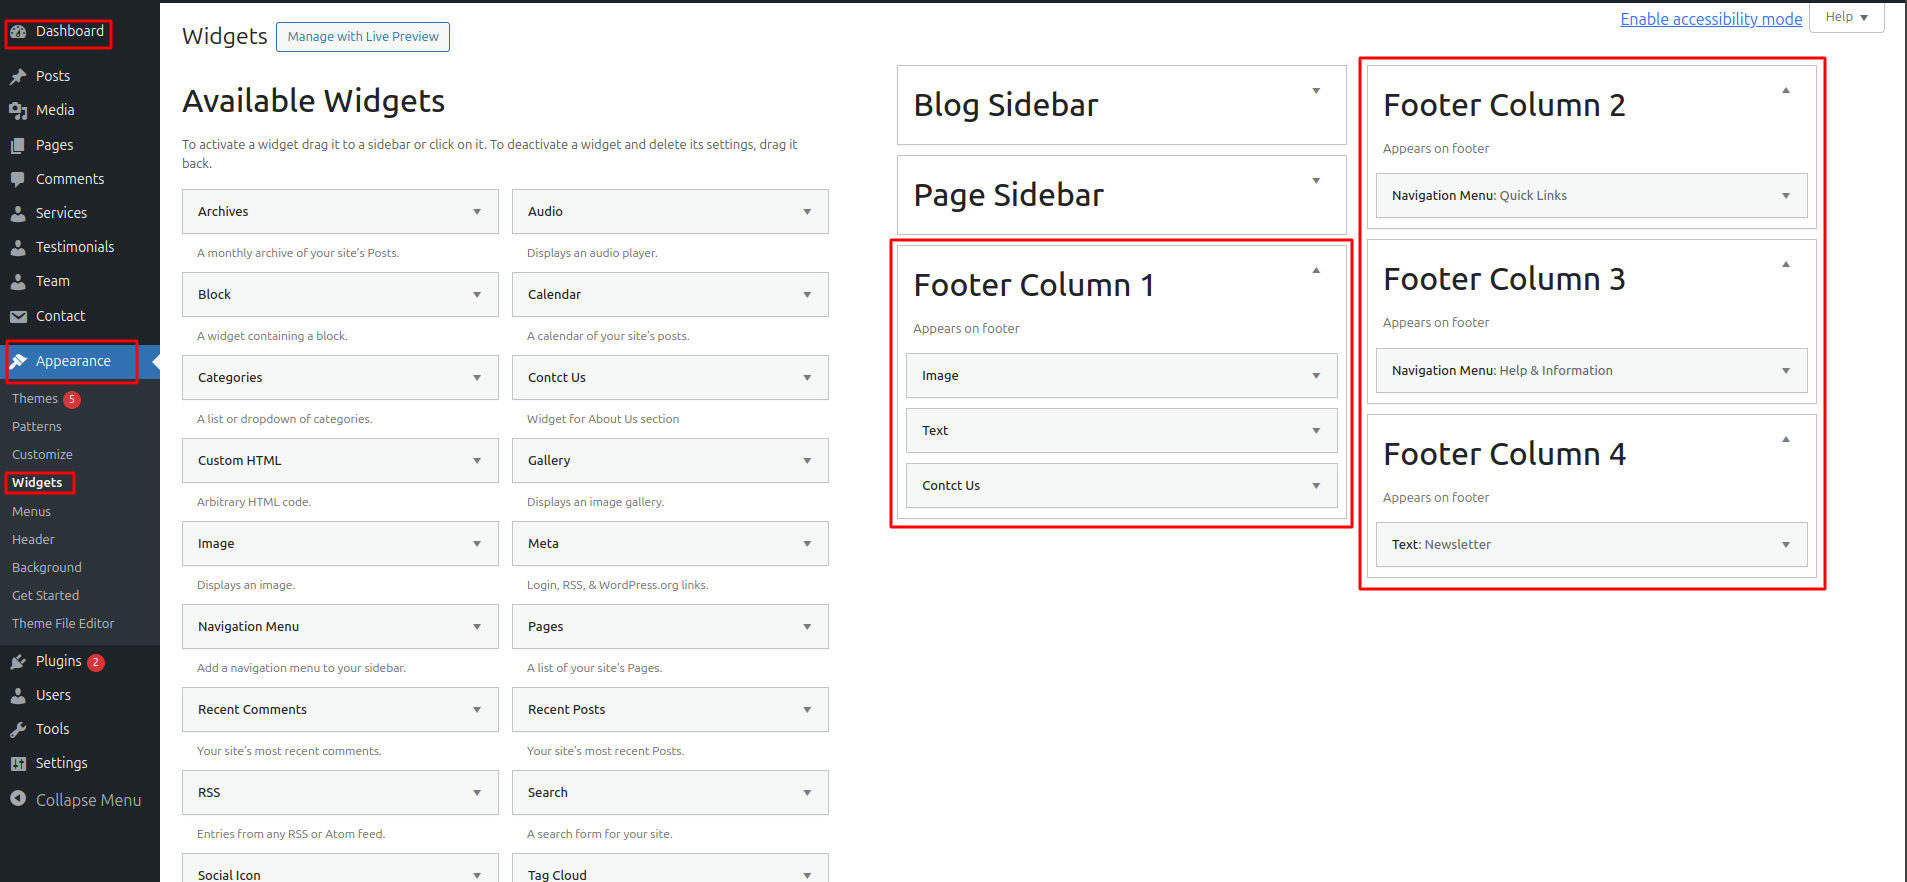The height and width of the screenshot is (882, 1907).
Task: Click the Collapse Menu arrow icon
Action: click(18, 798)
